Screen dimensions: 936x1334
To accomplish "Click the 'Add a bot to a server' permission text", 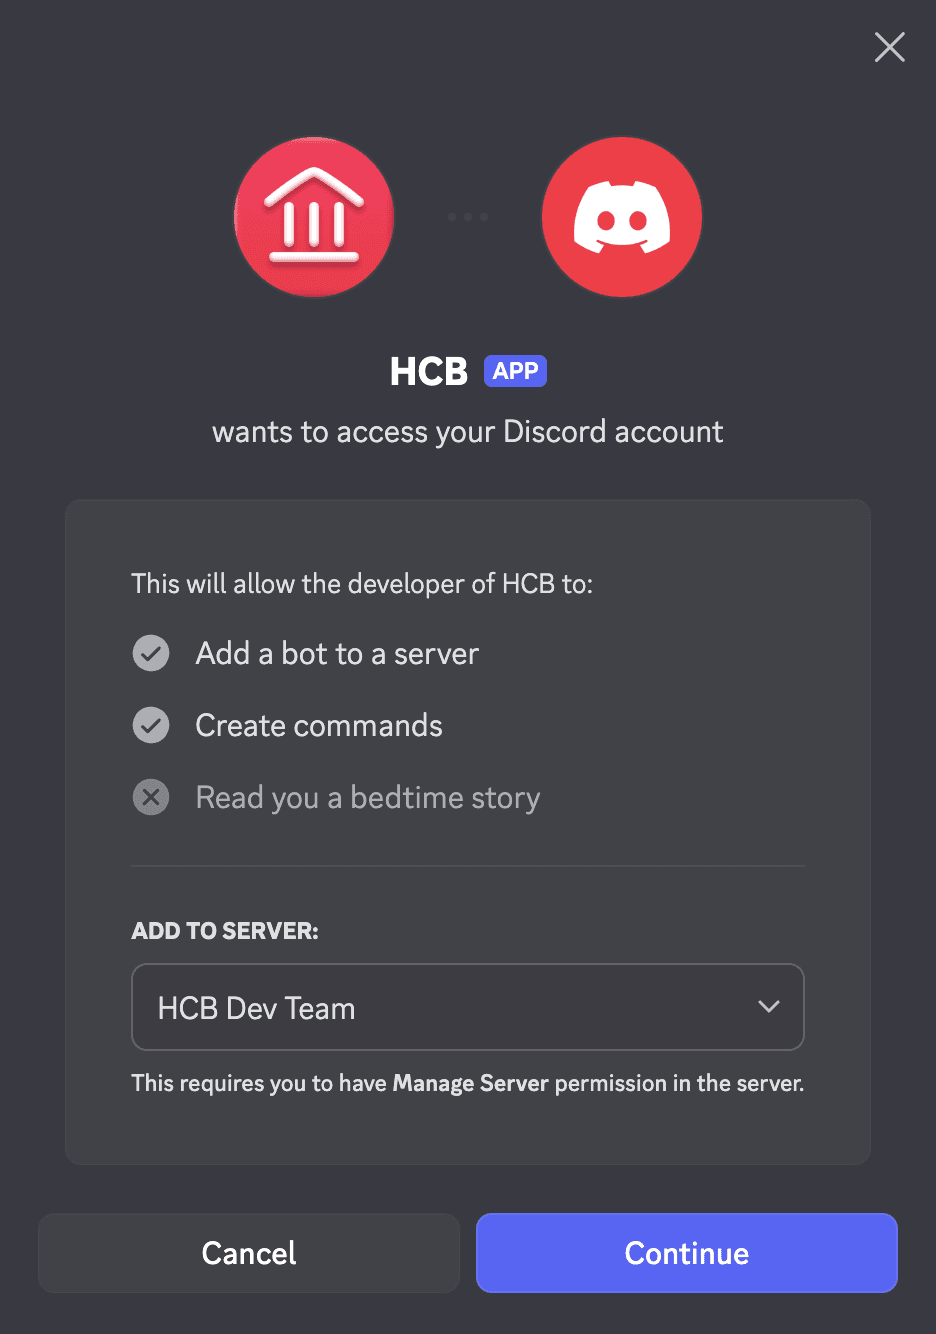I will [337, 654].
